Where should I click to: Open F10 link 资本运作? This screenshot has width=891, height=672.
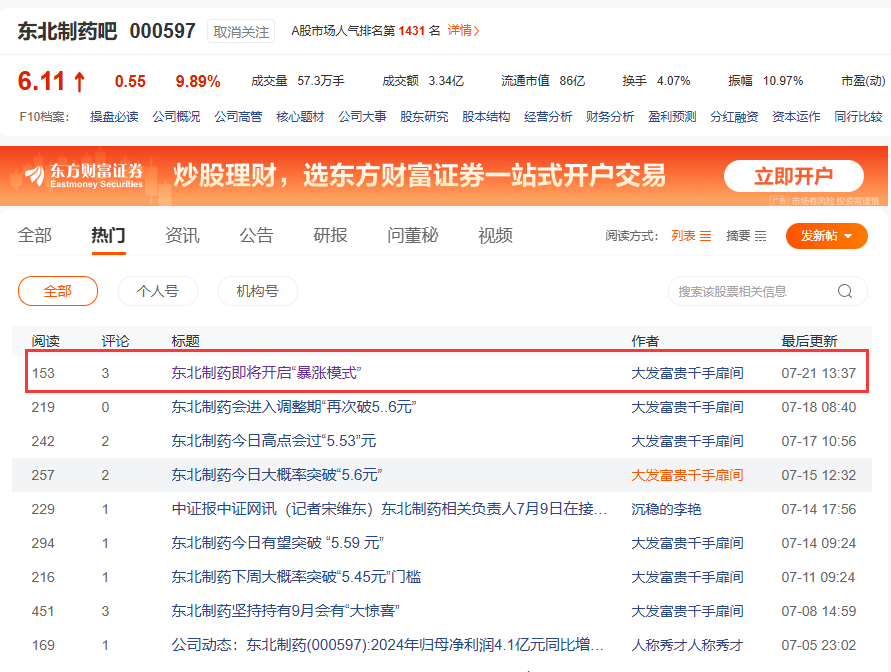(796, 117)
